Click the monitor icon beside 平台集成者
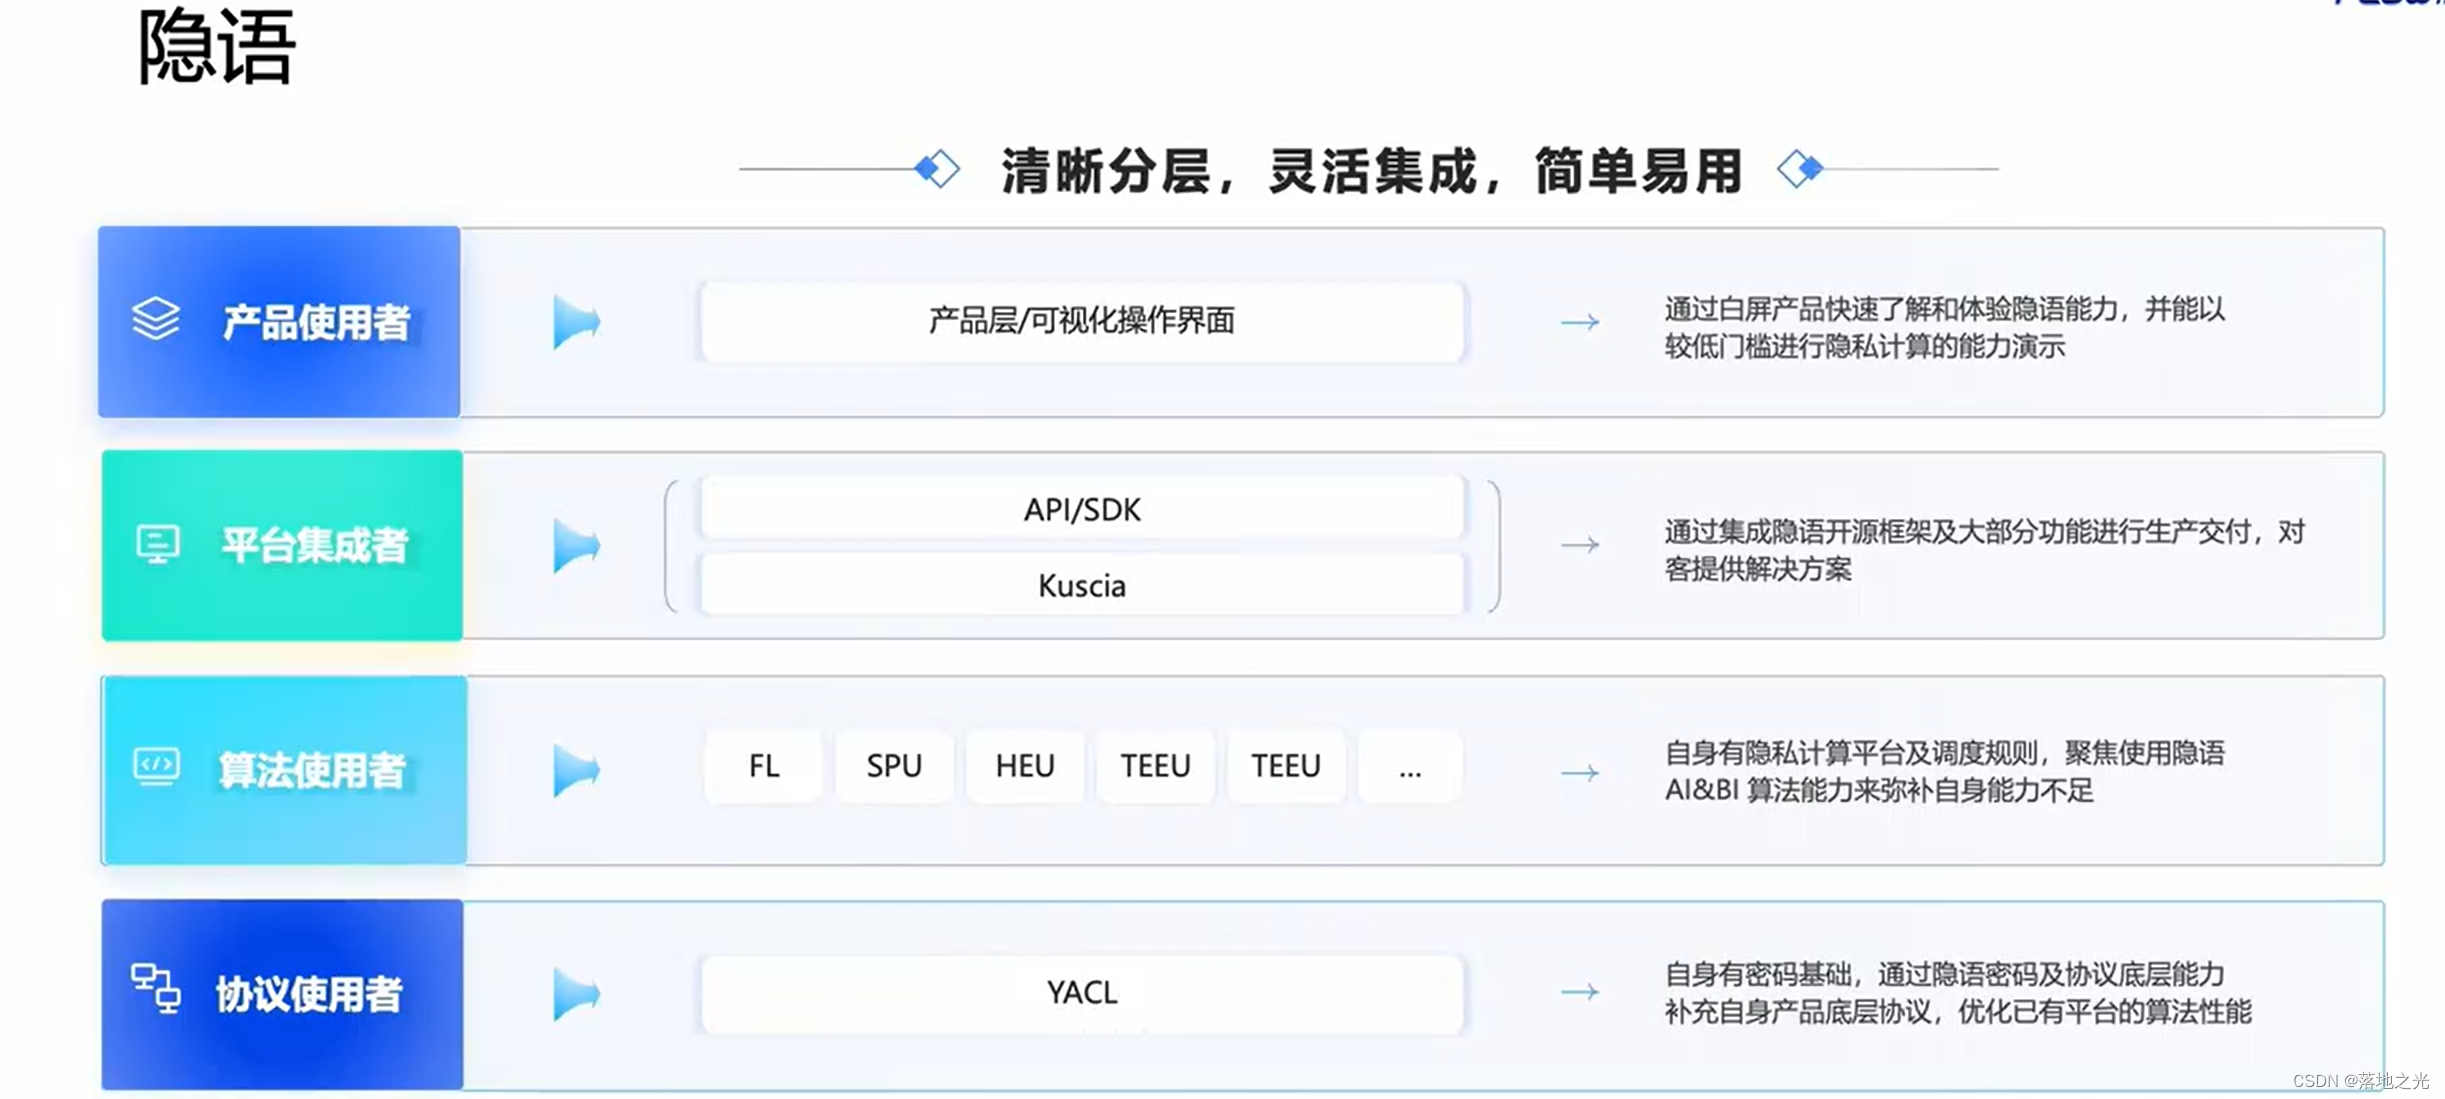 click(x=157, y=544)
